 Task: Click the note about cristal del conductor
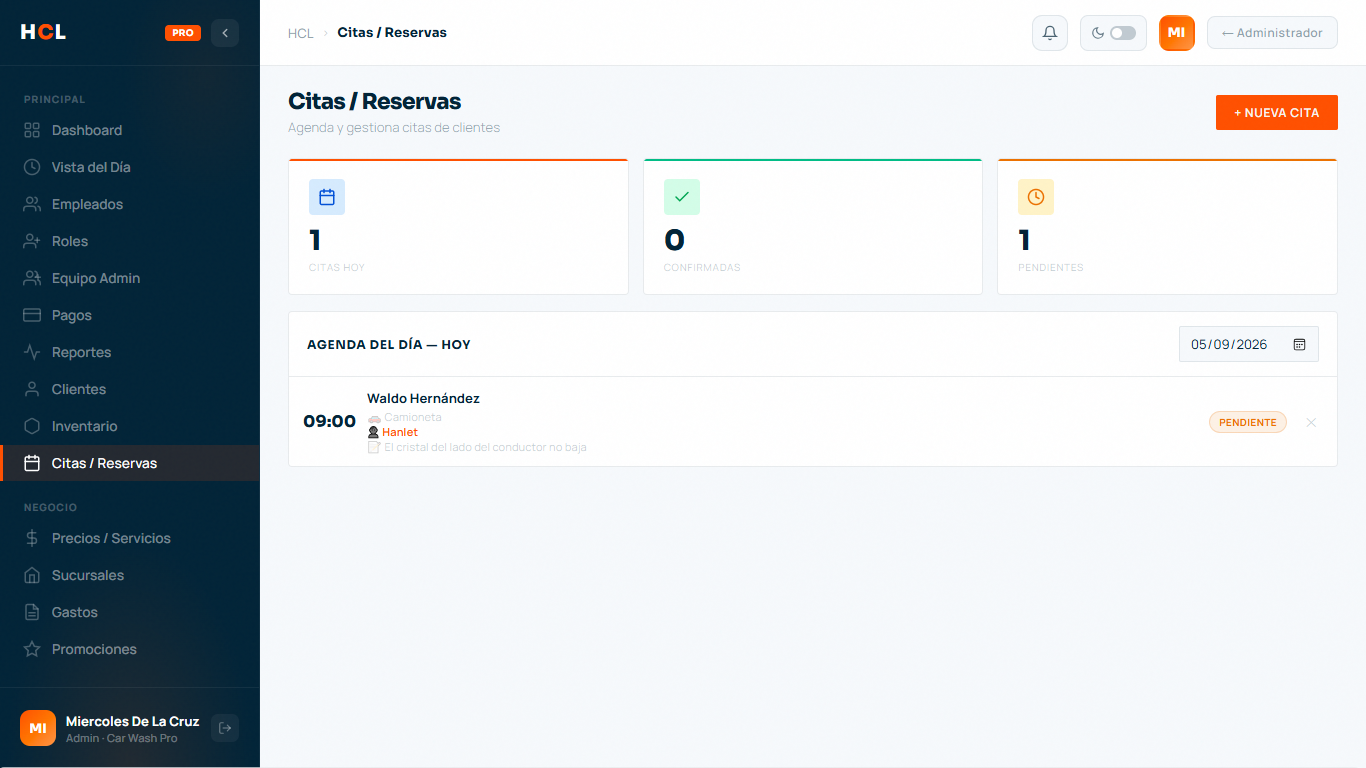tap(485, 447)
